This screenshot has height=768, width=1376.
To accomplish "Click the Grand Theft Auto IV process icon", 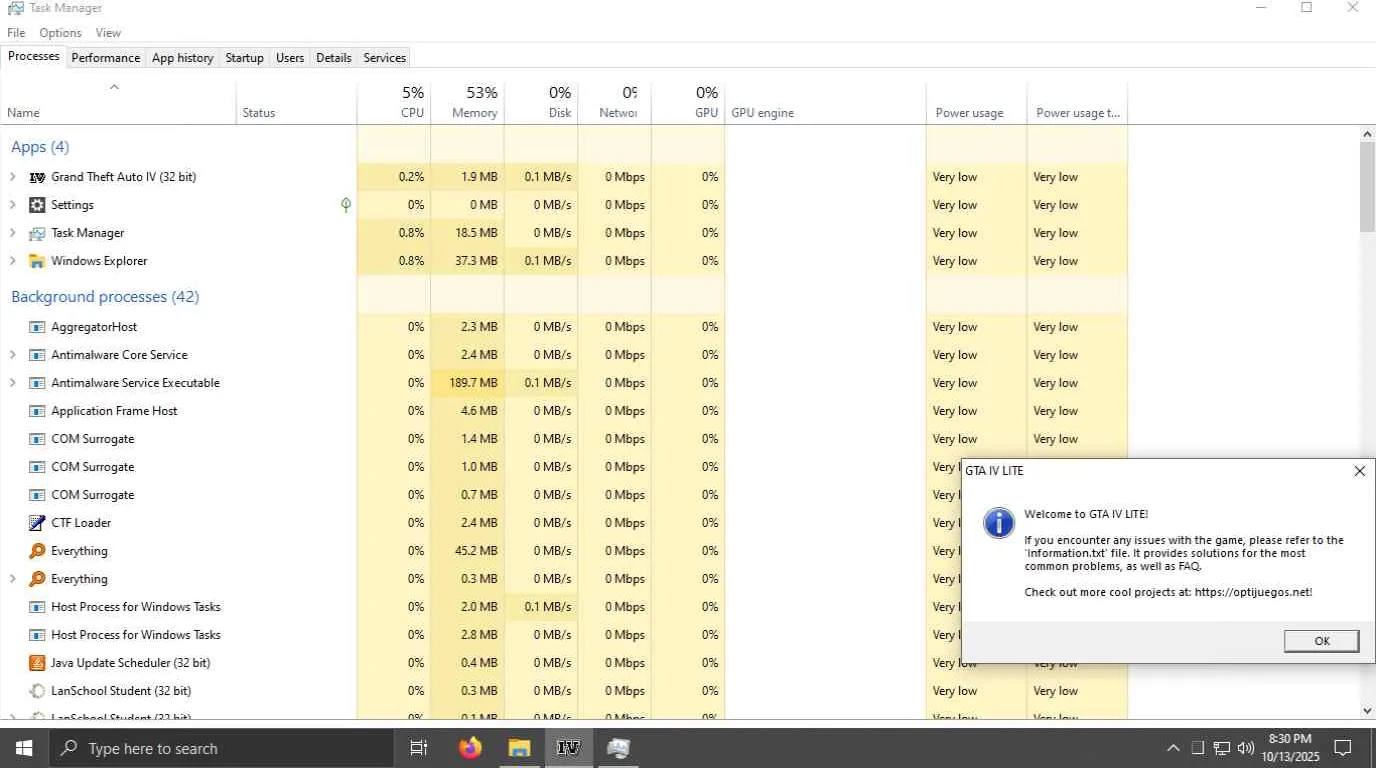I will coord(37,177).
